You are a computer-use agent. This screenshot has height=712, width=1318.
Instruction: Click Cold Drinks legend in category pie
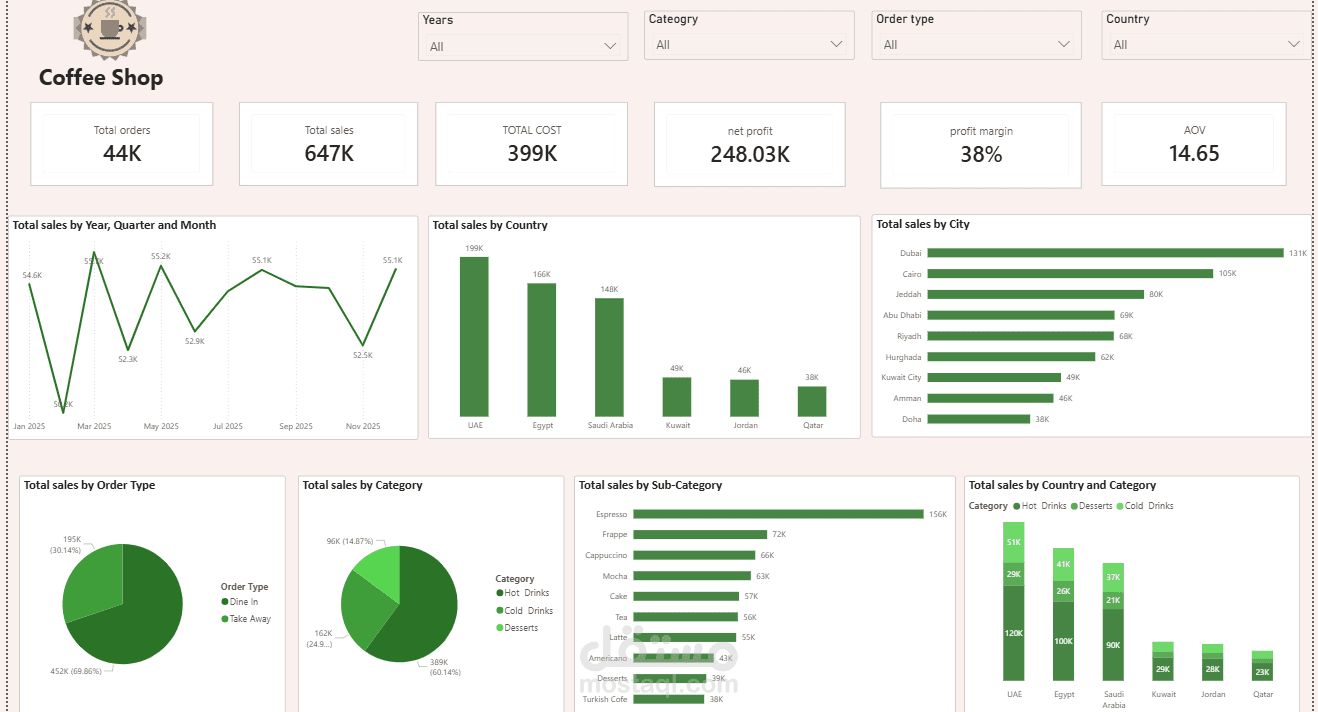tap(524, 611)
